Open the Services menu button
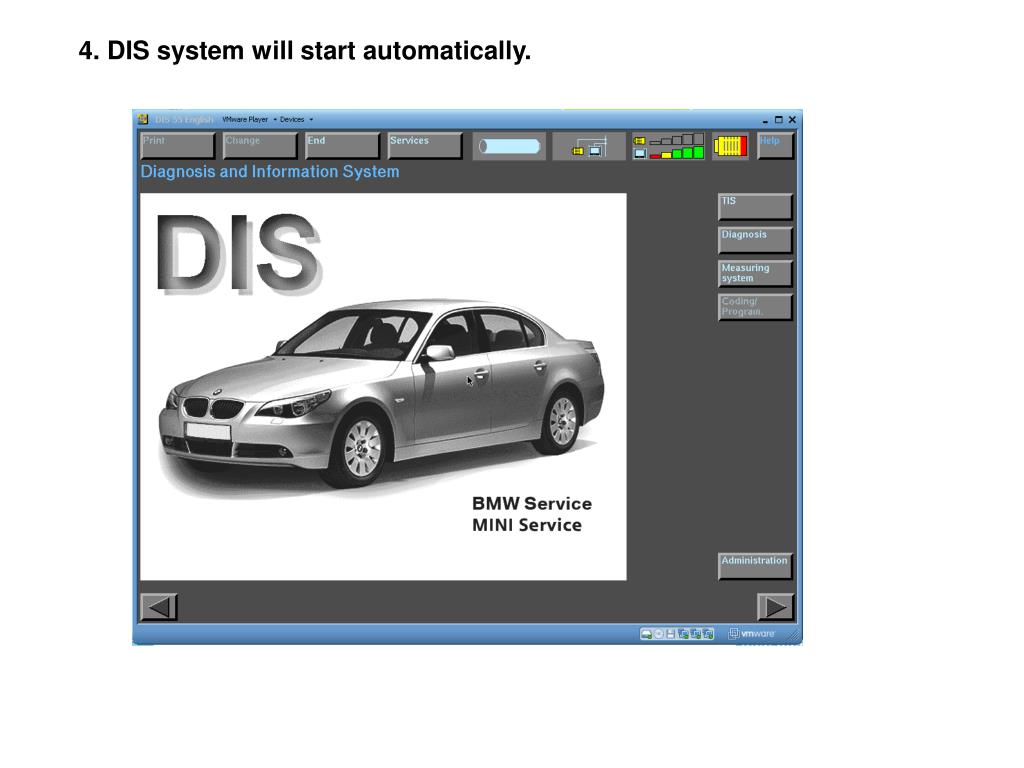 [424, 146]
